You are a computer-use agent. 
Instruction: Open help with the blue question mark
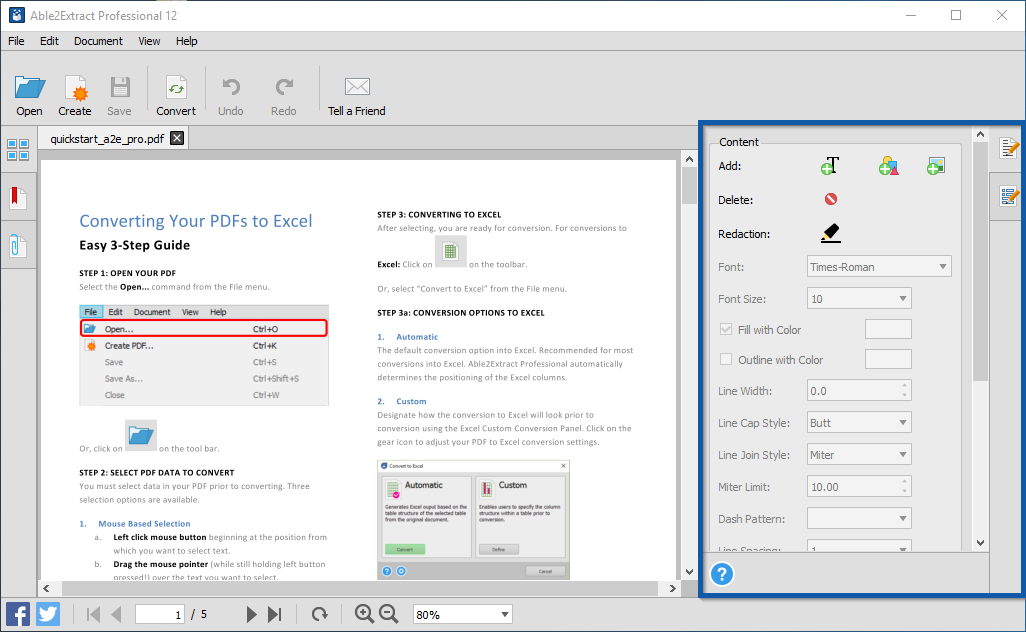coord(722,574)
